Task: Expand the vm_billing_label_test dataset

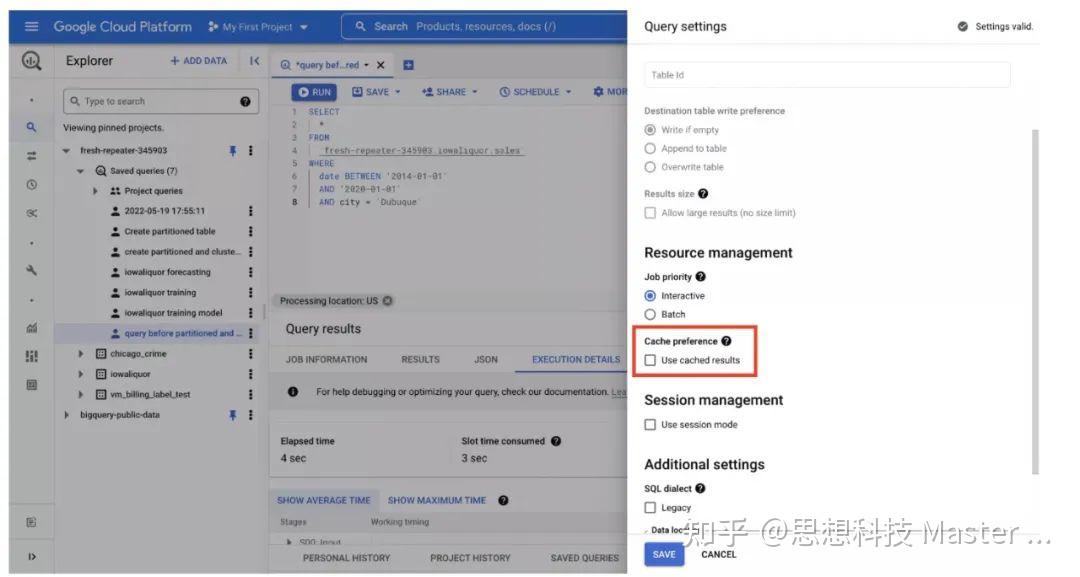Action: (81, 395)
